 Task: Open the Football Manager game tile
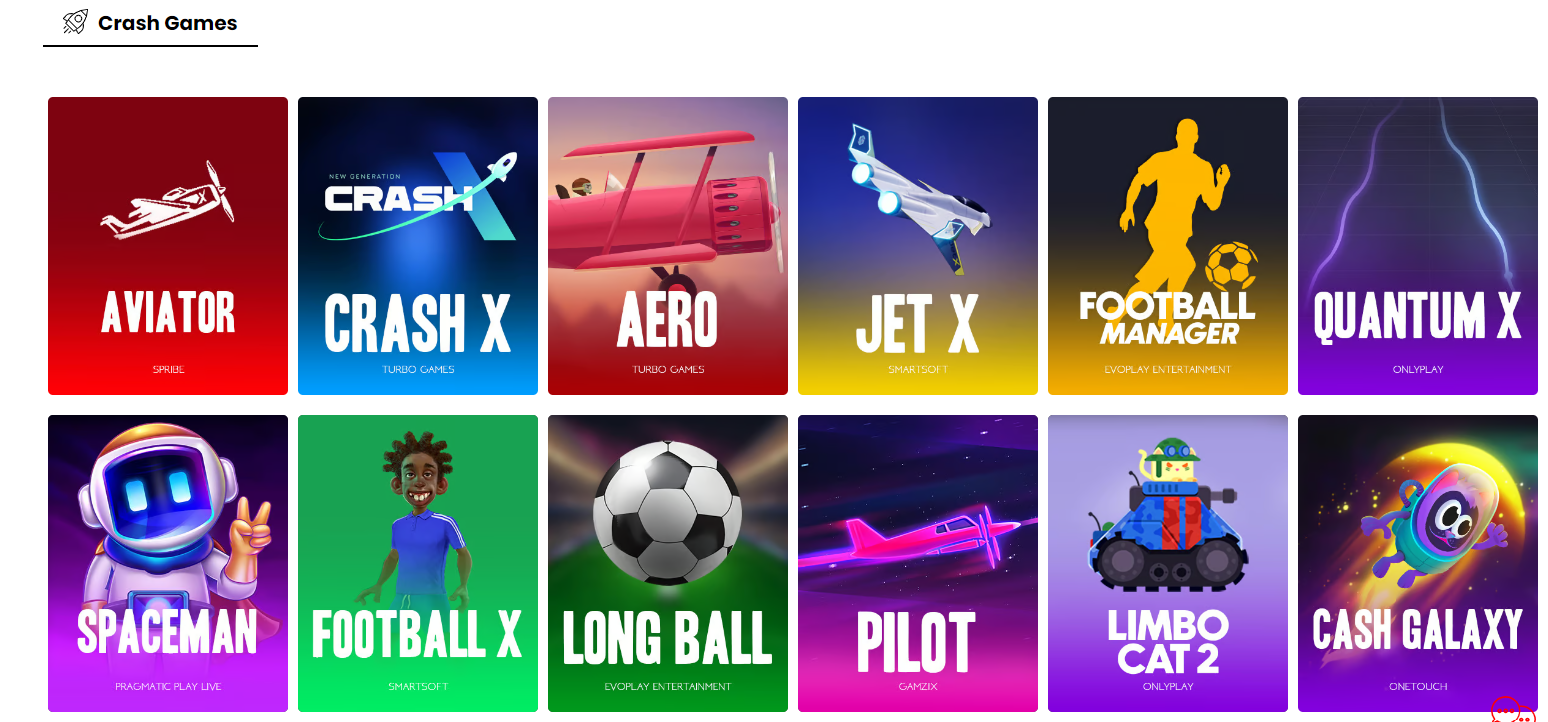[x=1168, y=246]
